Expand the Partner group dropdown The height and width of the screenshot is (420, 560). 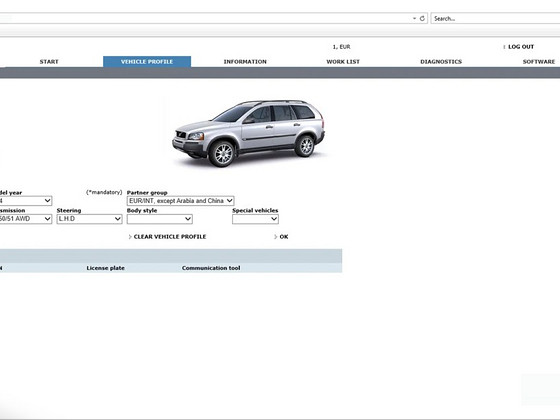[x=180, y=201]
